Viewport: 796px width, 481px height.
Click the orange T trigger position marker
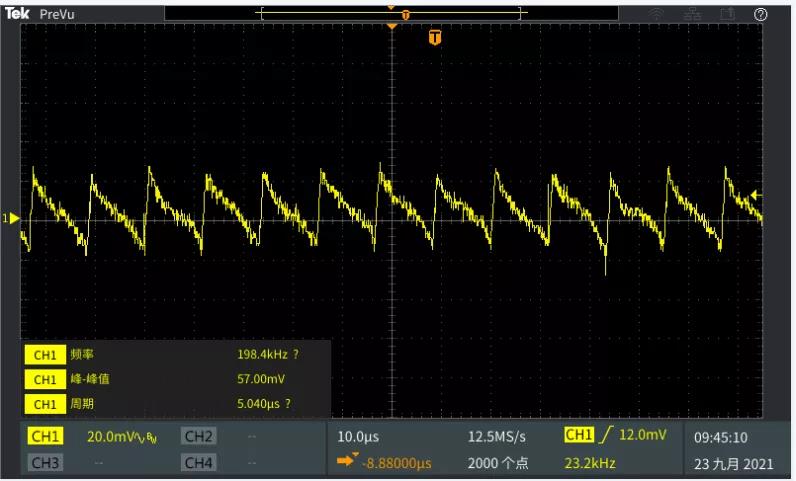click(435, 37)
